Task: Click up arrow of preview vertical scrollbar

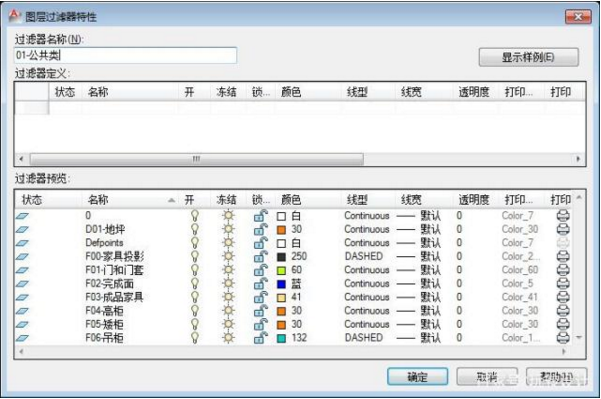Action: tap(579, 197)
